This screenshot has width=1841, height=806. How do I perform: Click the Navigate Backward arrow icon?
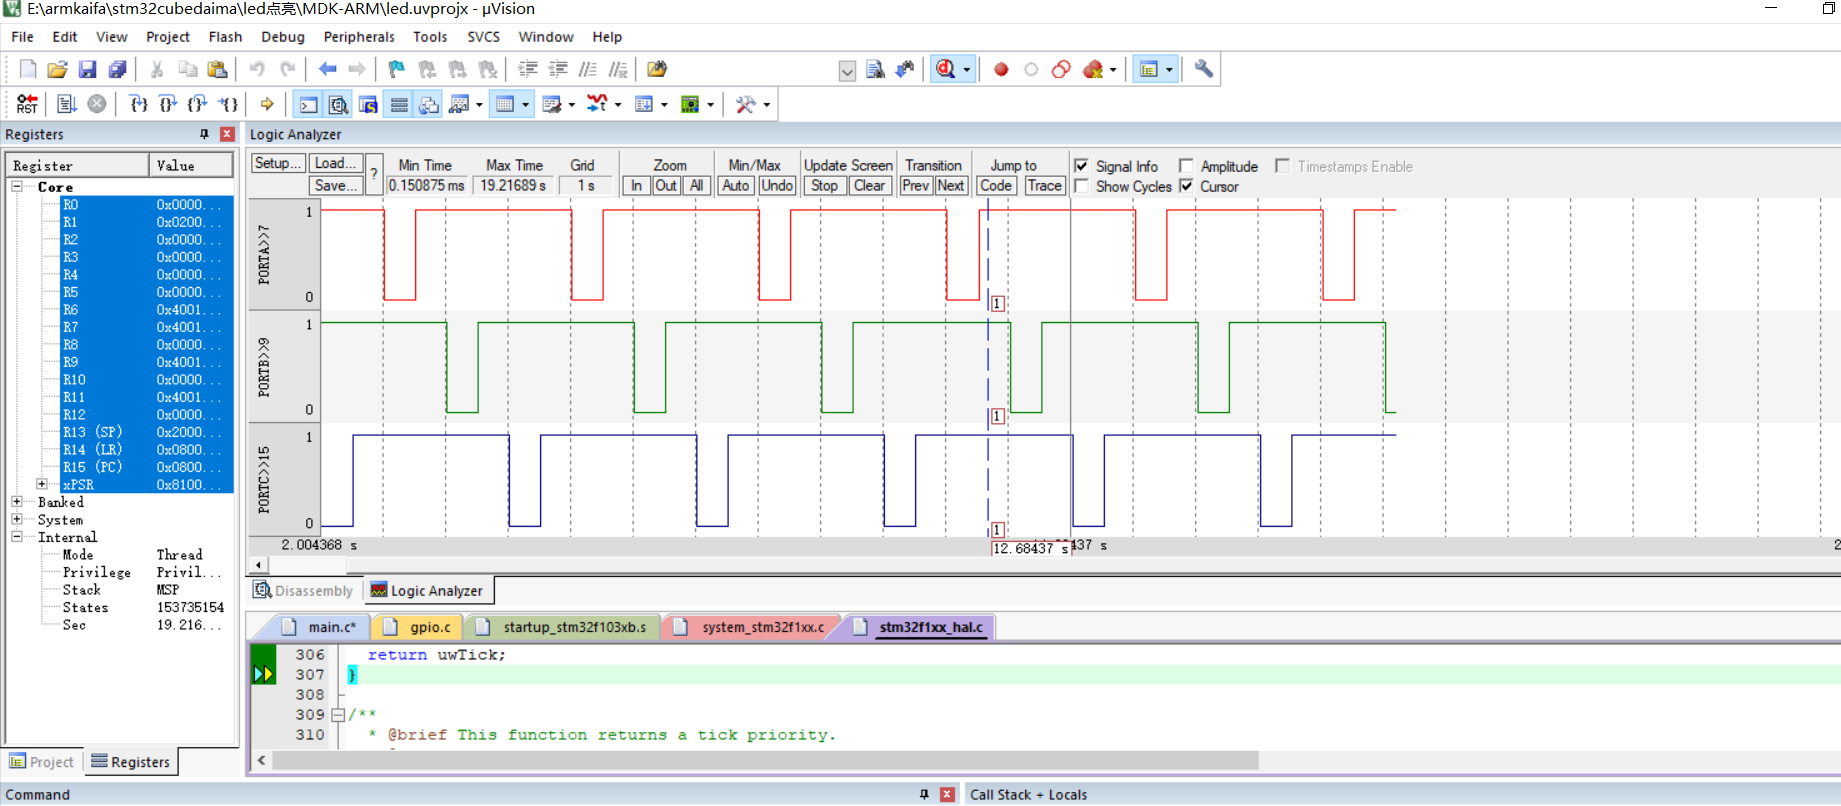327,69
